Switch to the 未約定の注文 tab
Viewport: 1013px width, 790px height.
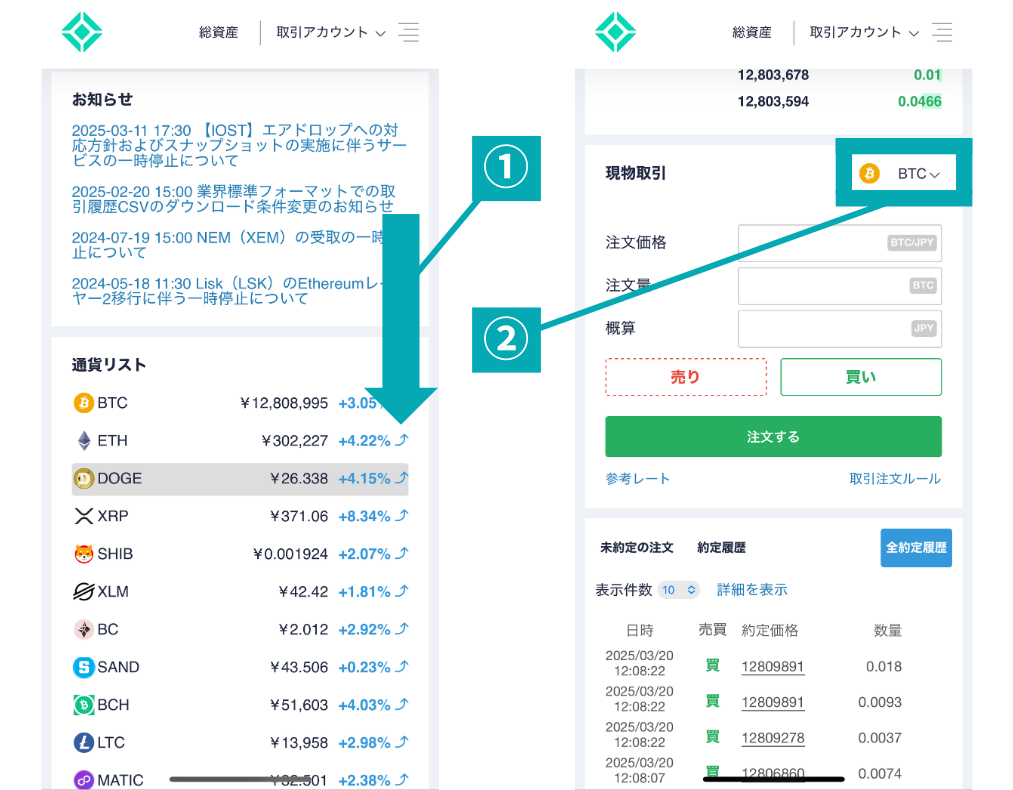[636, 548]
